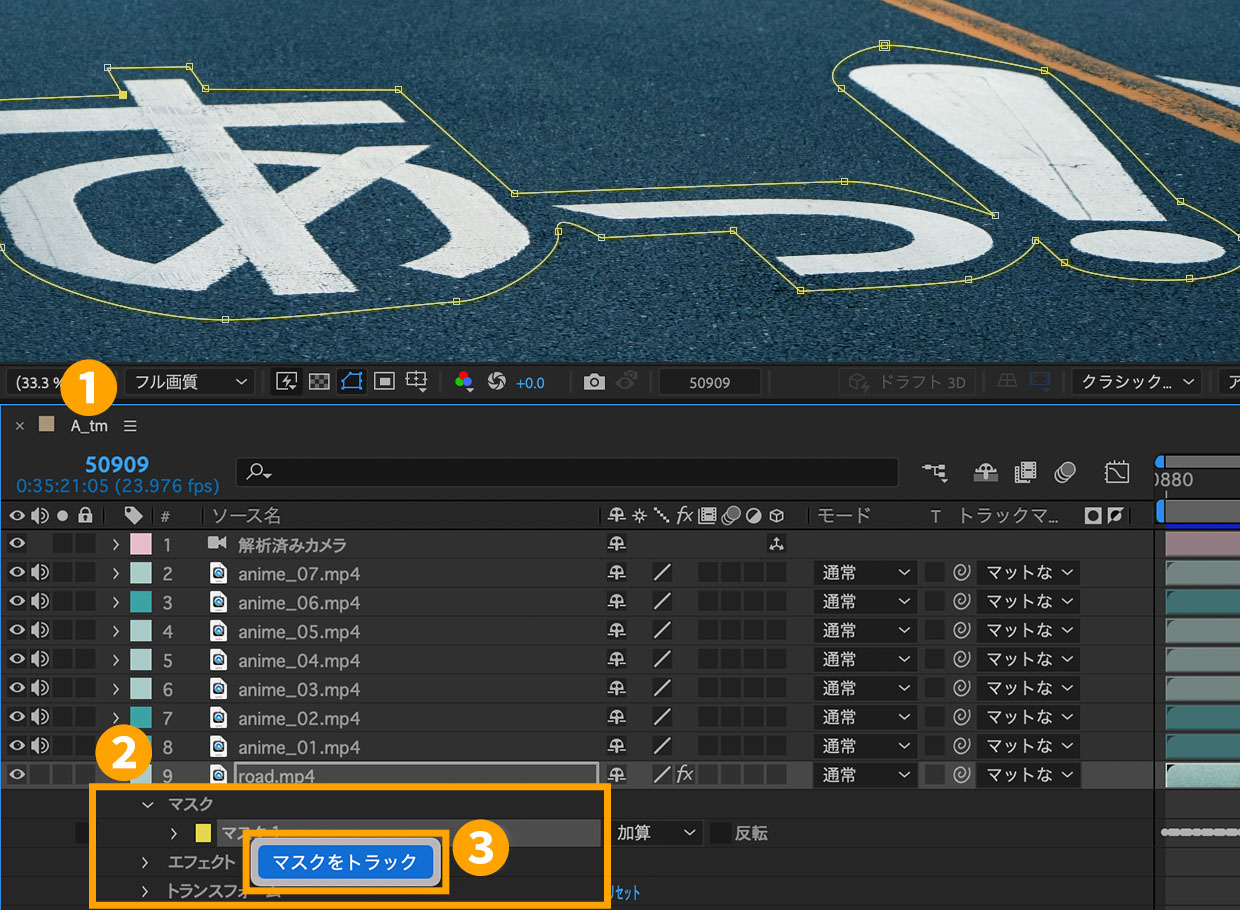Open track matte dropdown for anime_04.mp4

pos(1028,660)
